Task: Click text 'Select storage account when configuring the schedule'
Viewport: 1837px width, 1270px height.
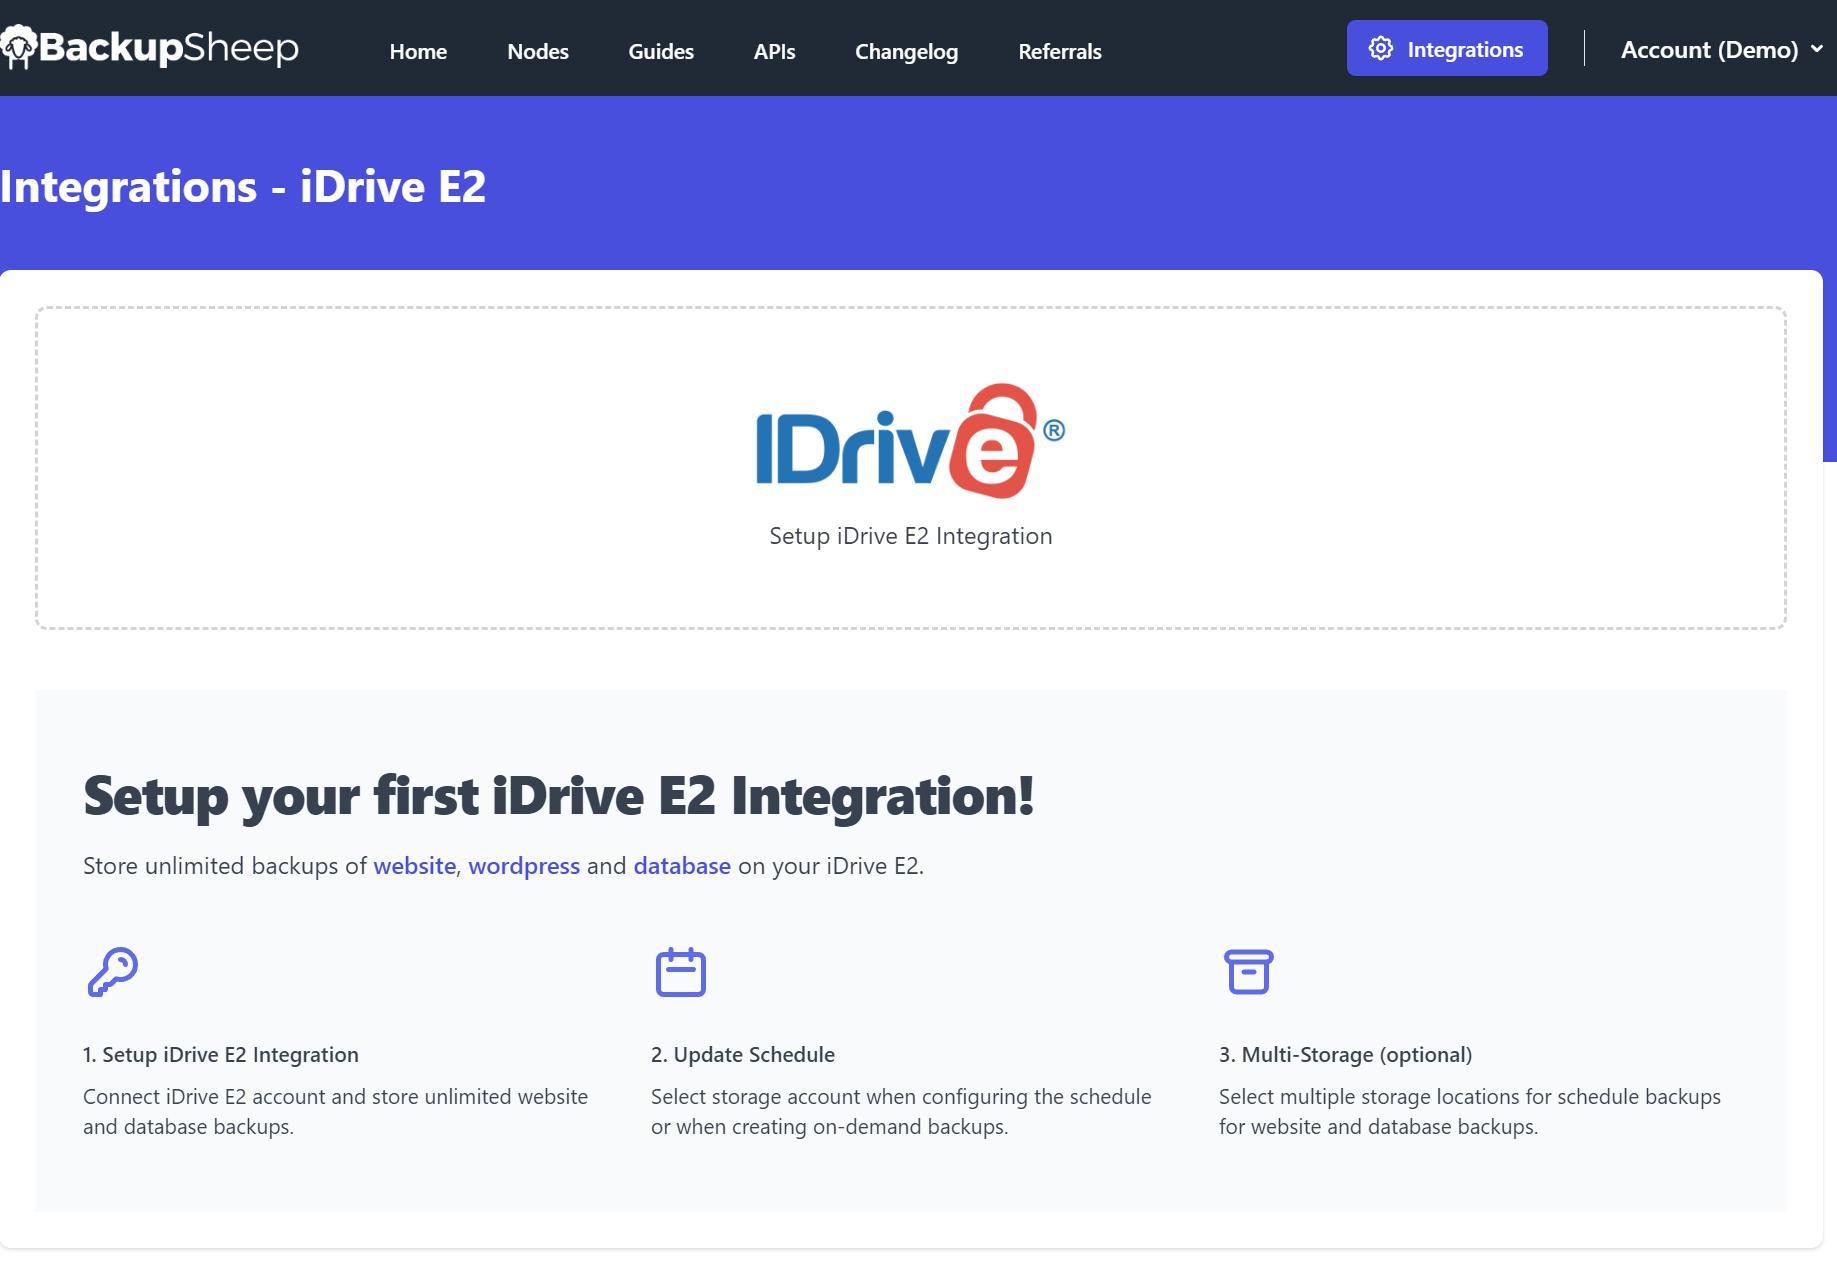Action: point(901,1097)
